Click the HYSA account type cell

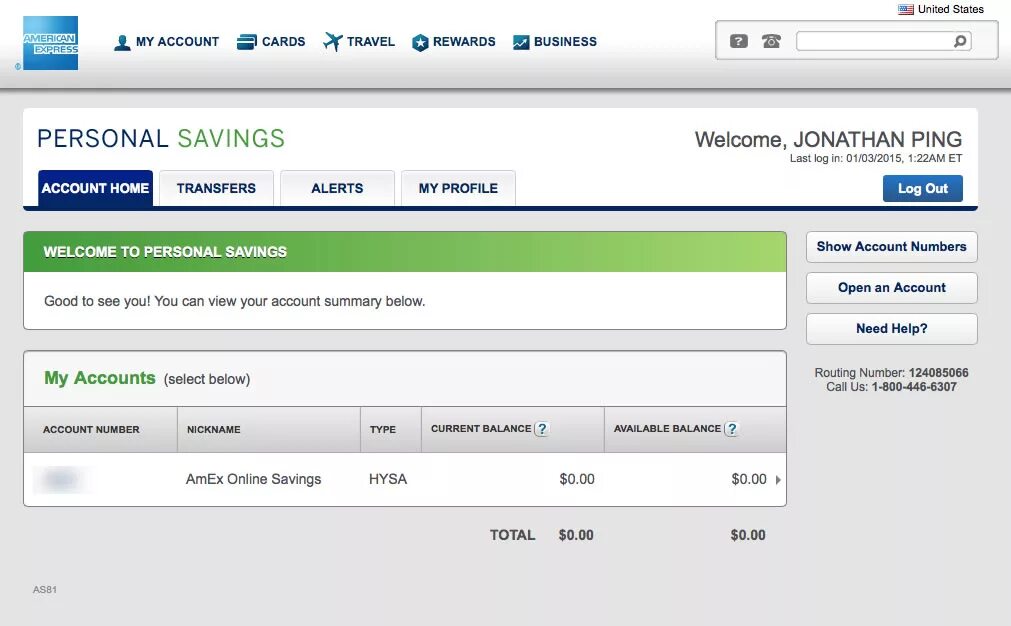tap(388, 479)
